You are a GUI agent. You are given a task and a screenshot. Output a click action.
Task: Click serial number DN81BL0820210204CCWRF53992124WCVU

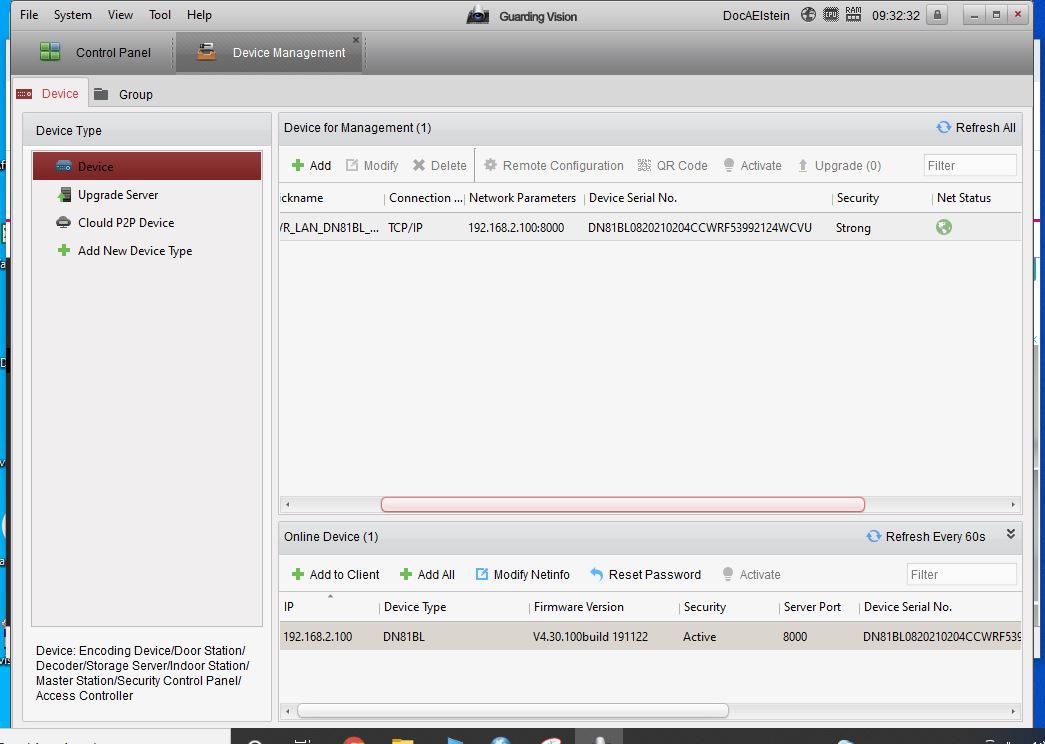[x=700, y=227]
